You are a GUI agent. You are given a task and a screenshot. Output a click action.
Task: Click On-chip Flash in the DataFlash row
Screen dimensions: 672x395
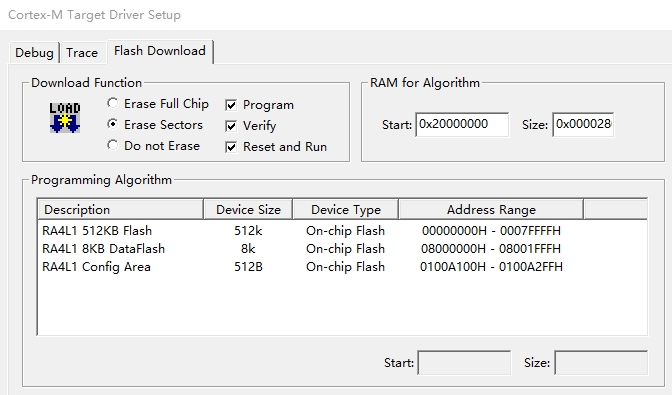(x=345, y=248)
